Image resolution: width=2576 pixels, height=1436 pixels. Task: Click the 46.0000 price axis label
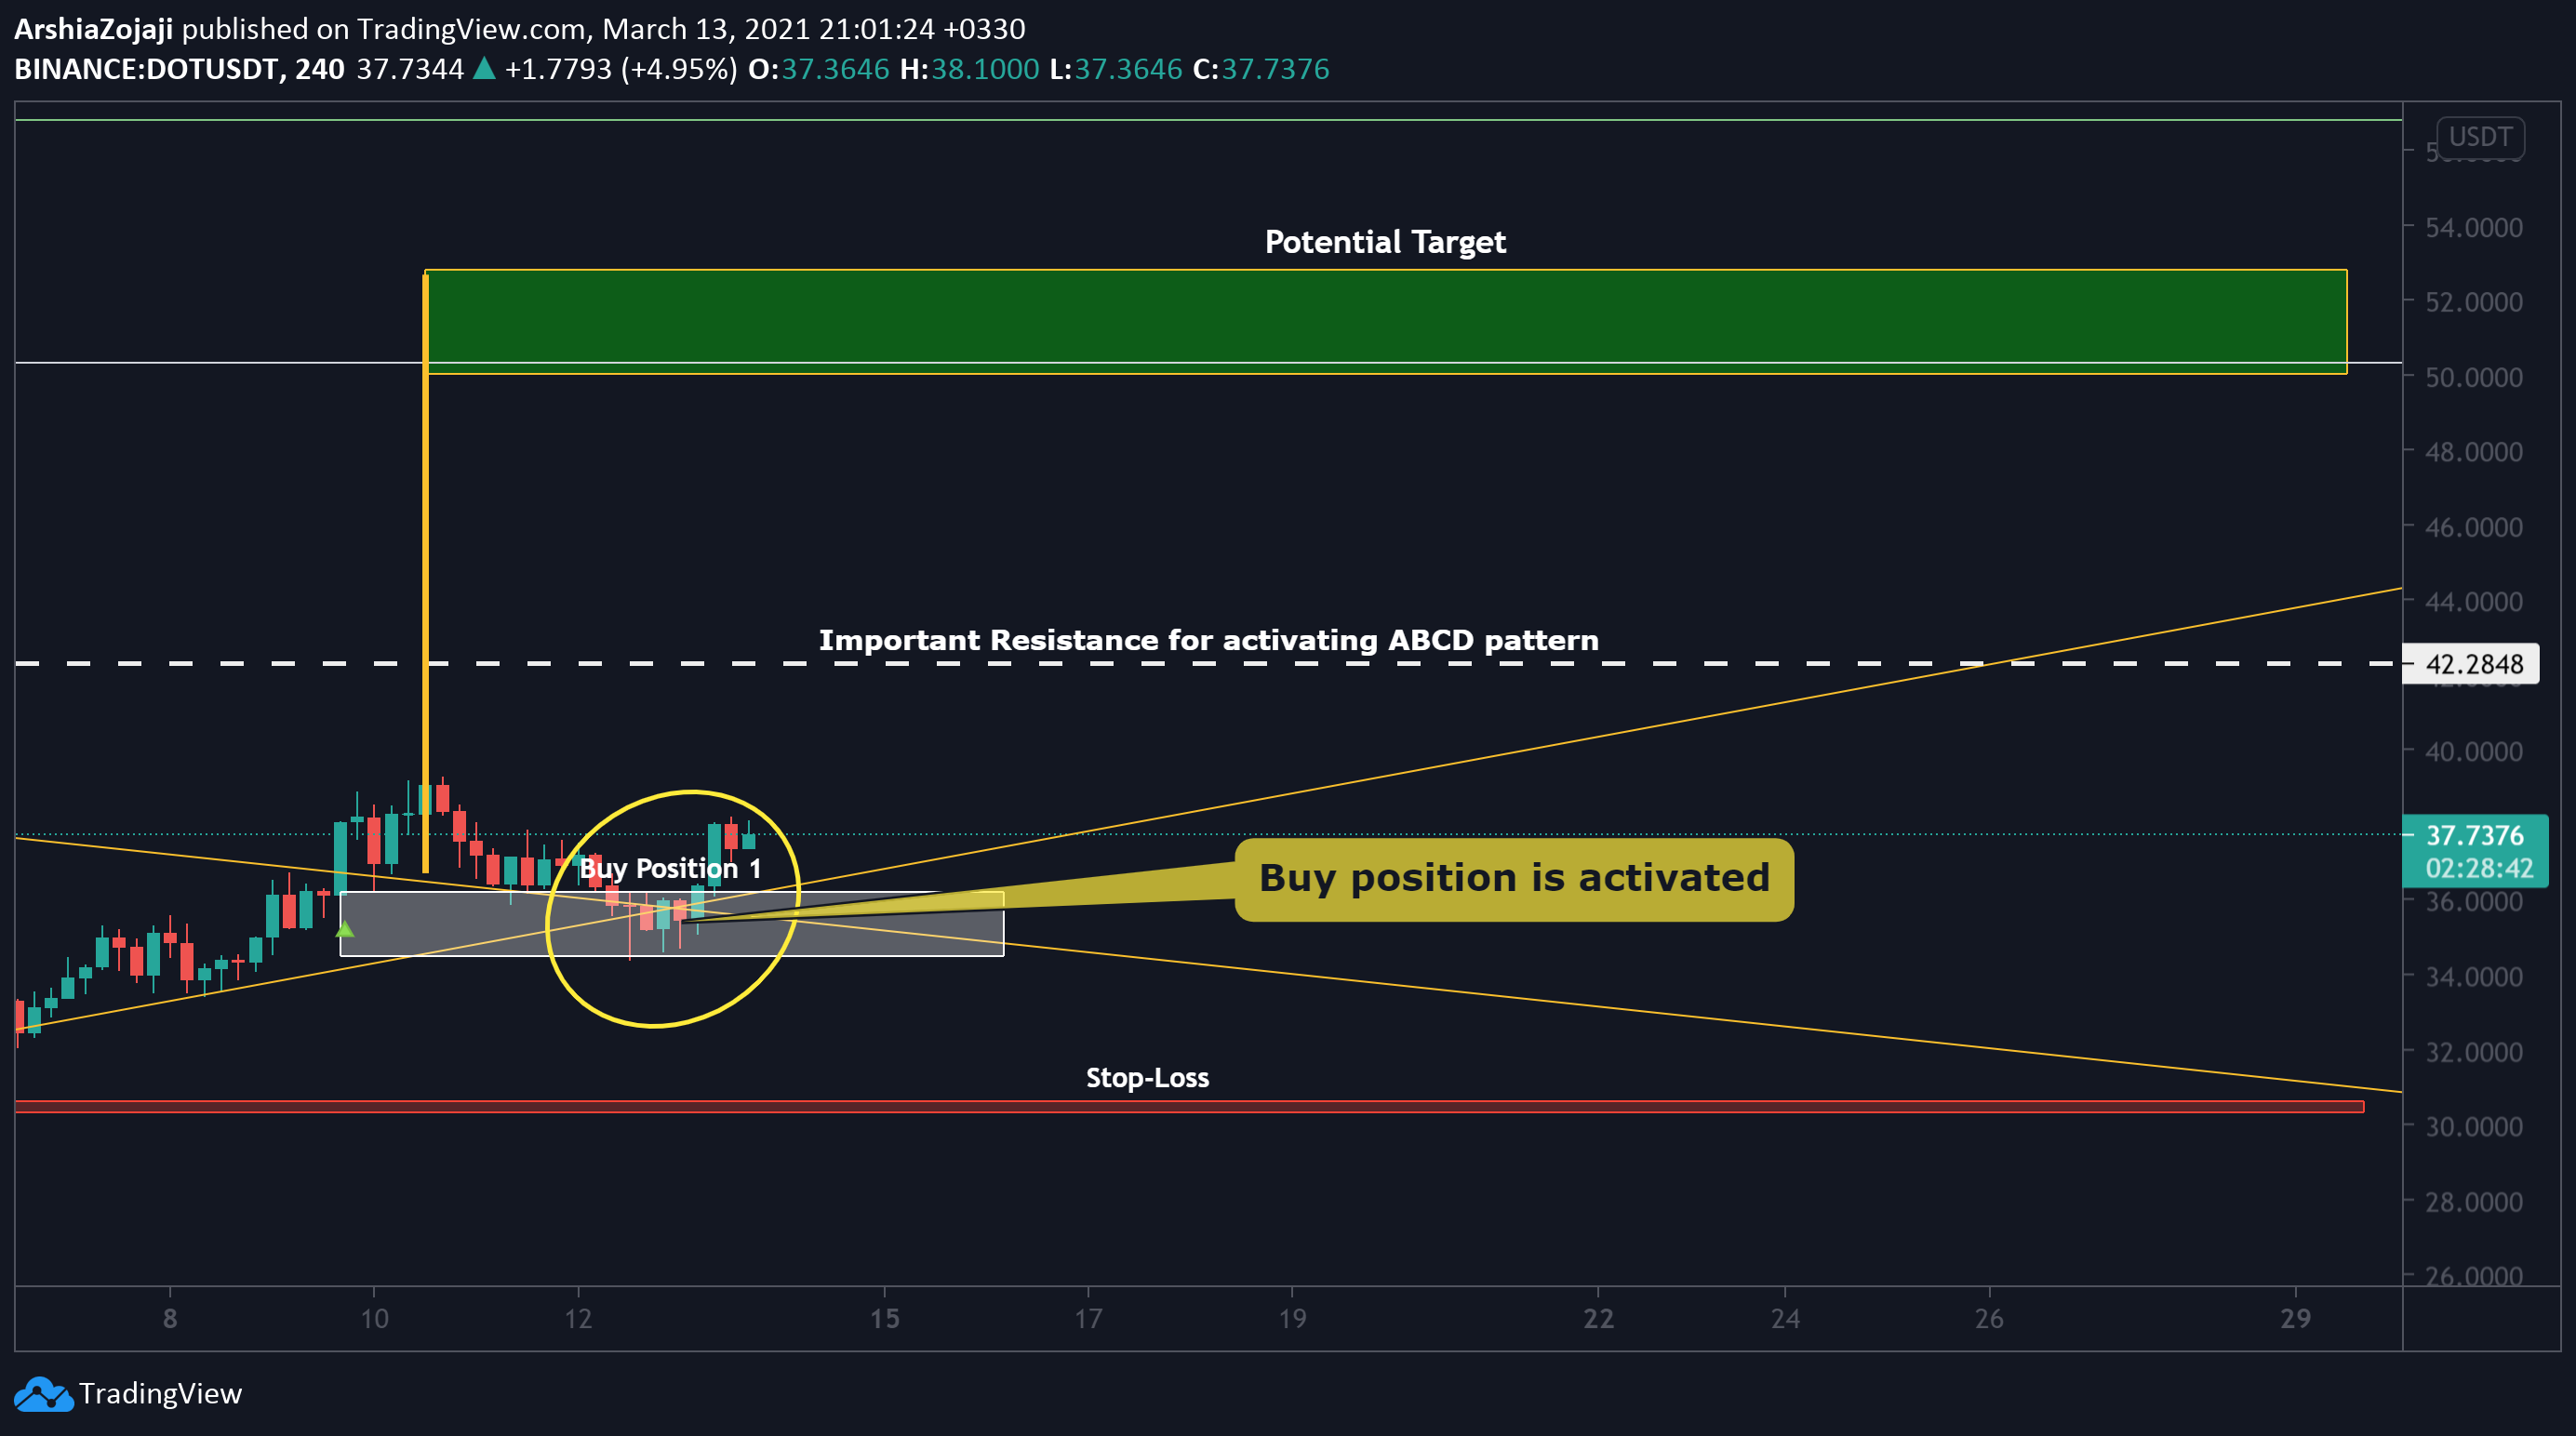tap(2474, 527)
